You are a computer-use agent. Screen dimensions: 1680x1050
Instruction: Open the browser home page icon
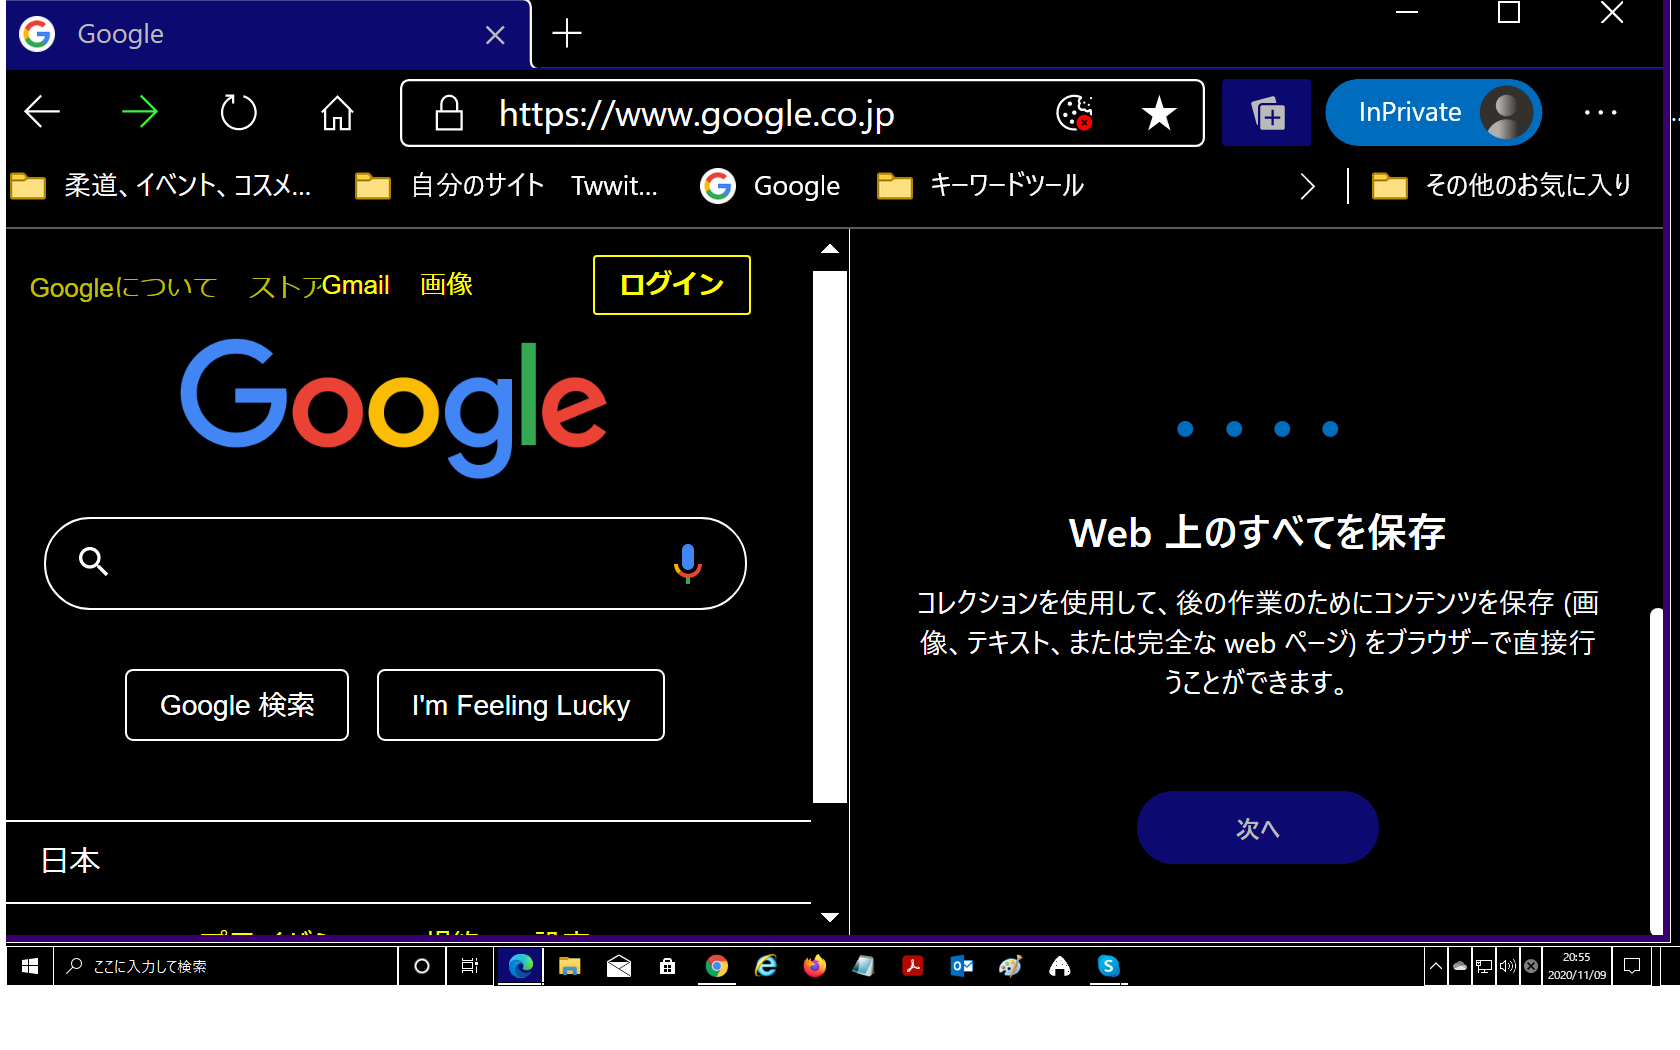(337, 112)
